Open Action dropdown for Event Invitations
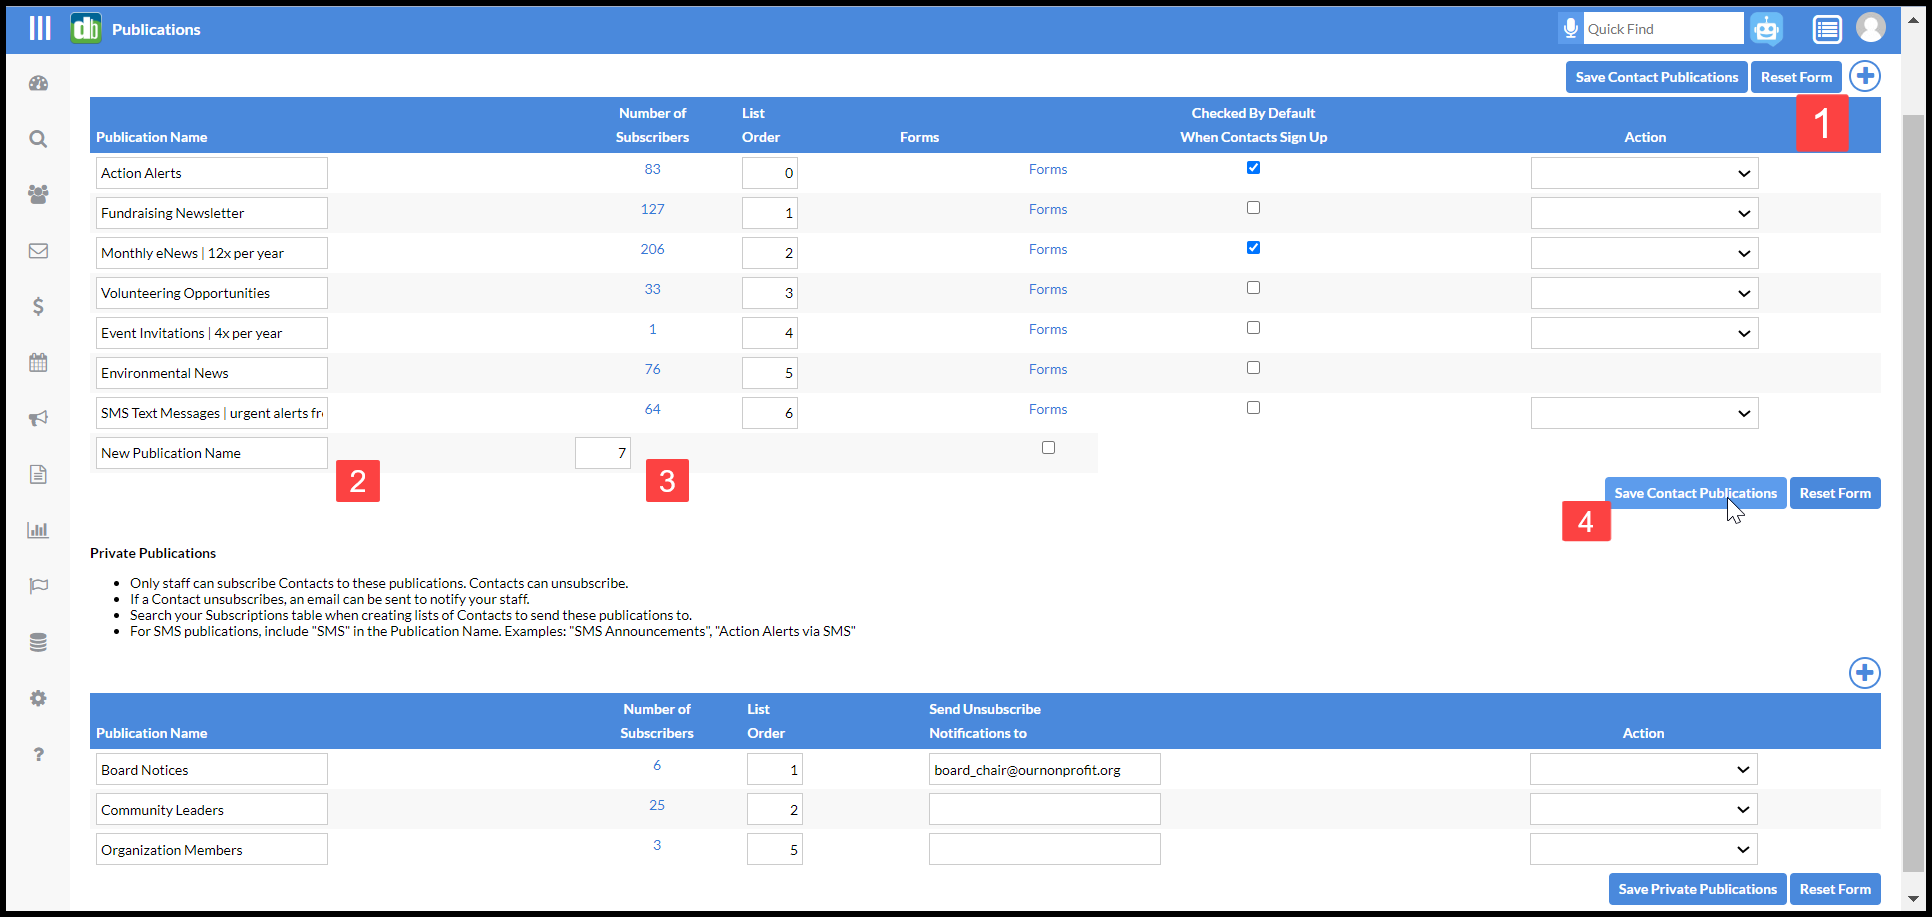 click(x=1644, y=333)
